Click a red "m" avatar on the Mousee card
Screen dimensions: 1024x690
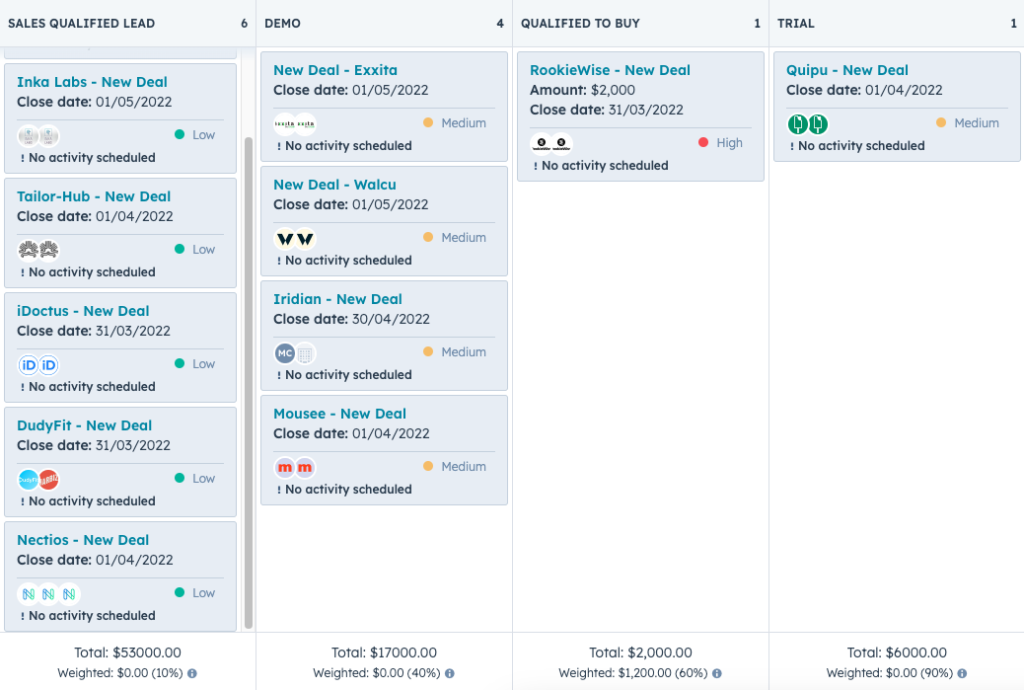click(285, 466)
